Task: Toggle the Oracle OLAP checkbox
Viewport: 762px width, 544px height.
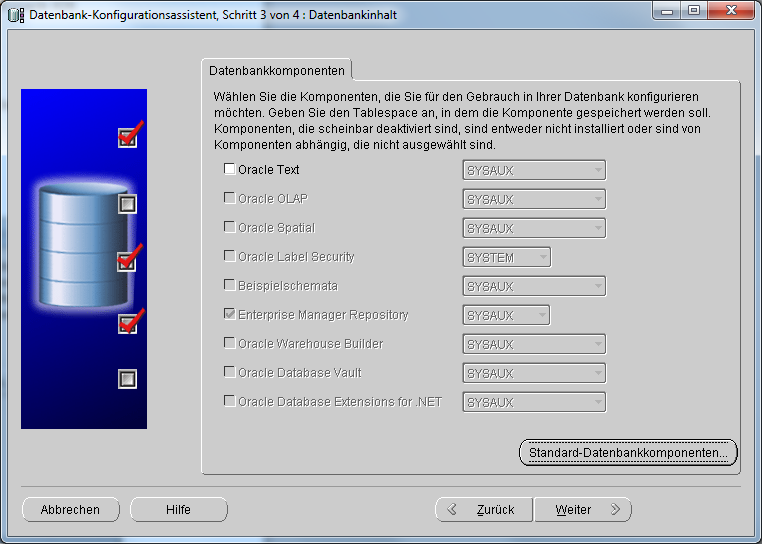Action: coord(229,198)
